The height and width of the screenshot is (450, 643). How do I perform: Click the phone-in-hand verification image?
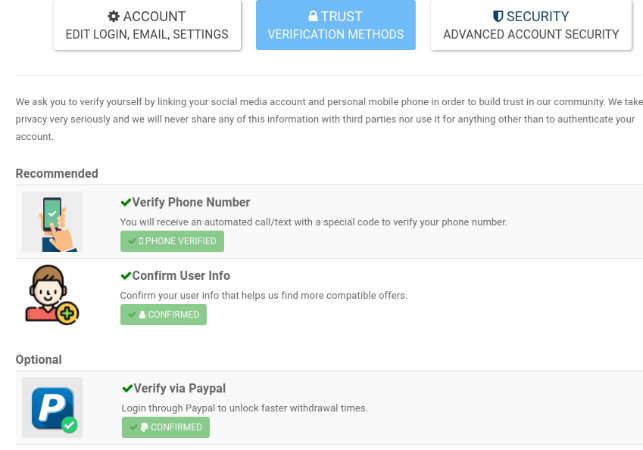click(x=52, y=222)
